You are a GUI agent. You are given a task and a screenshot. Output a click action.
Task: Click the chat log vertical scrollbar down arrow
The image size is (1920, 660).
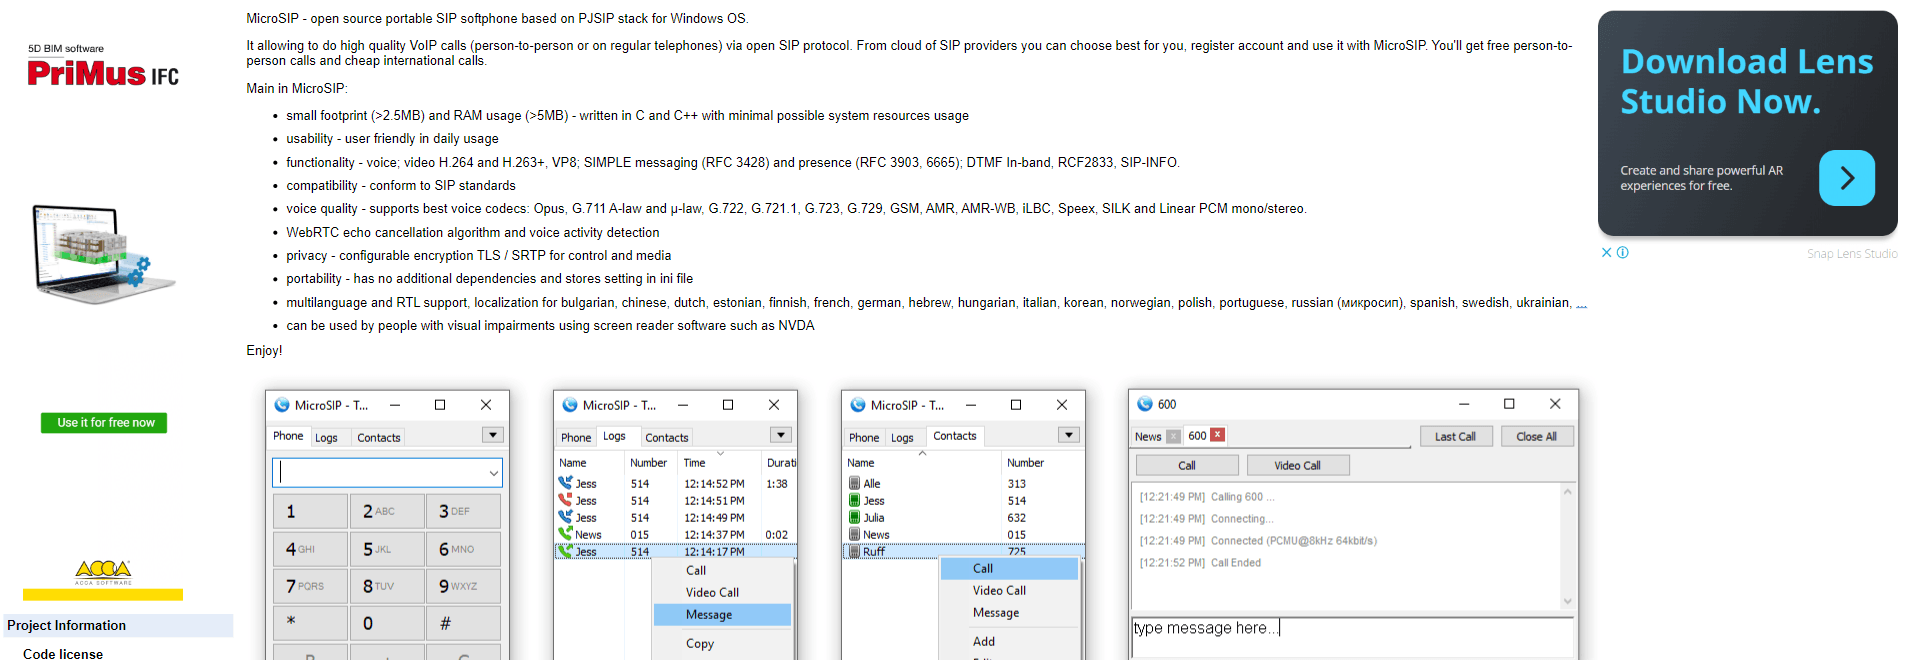coord(1567,602)
